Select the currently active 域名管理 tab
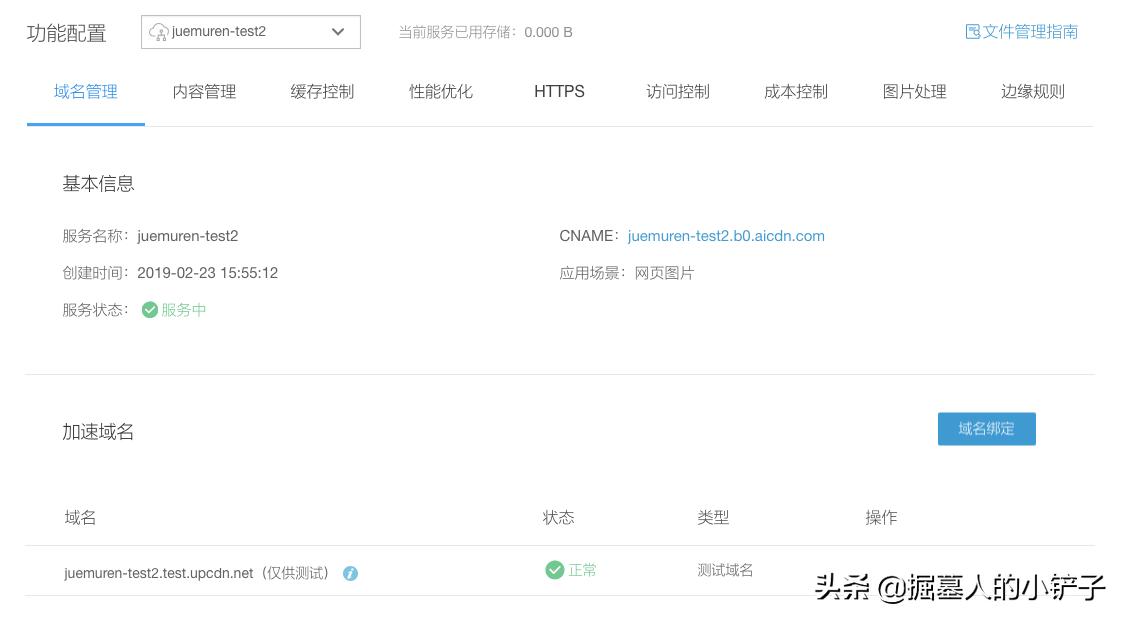1124x620 pixels. click(x=85, y=91)
